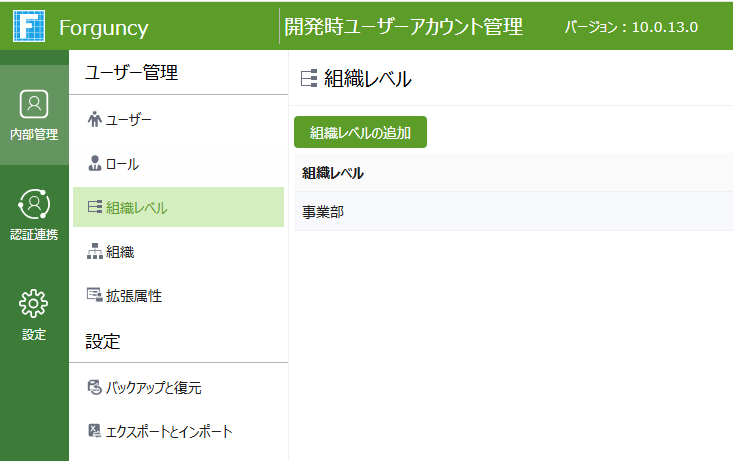733x461 pixels.
Task: Click the icon beside the 組織レベル page heading
Action: [309, 80]
